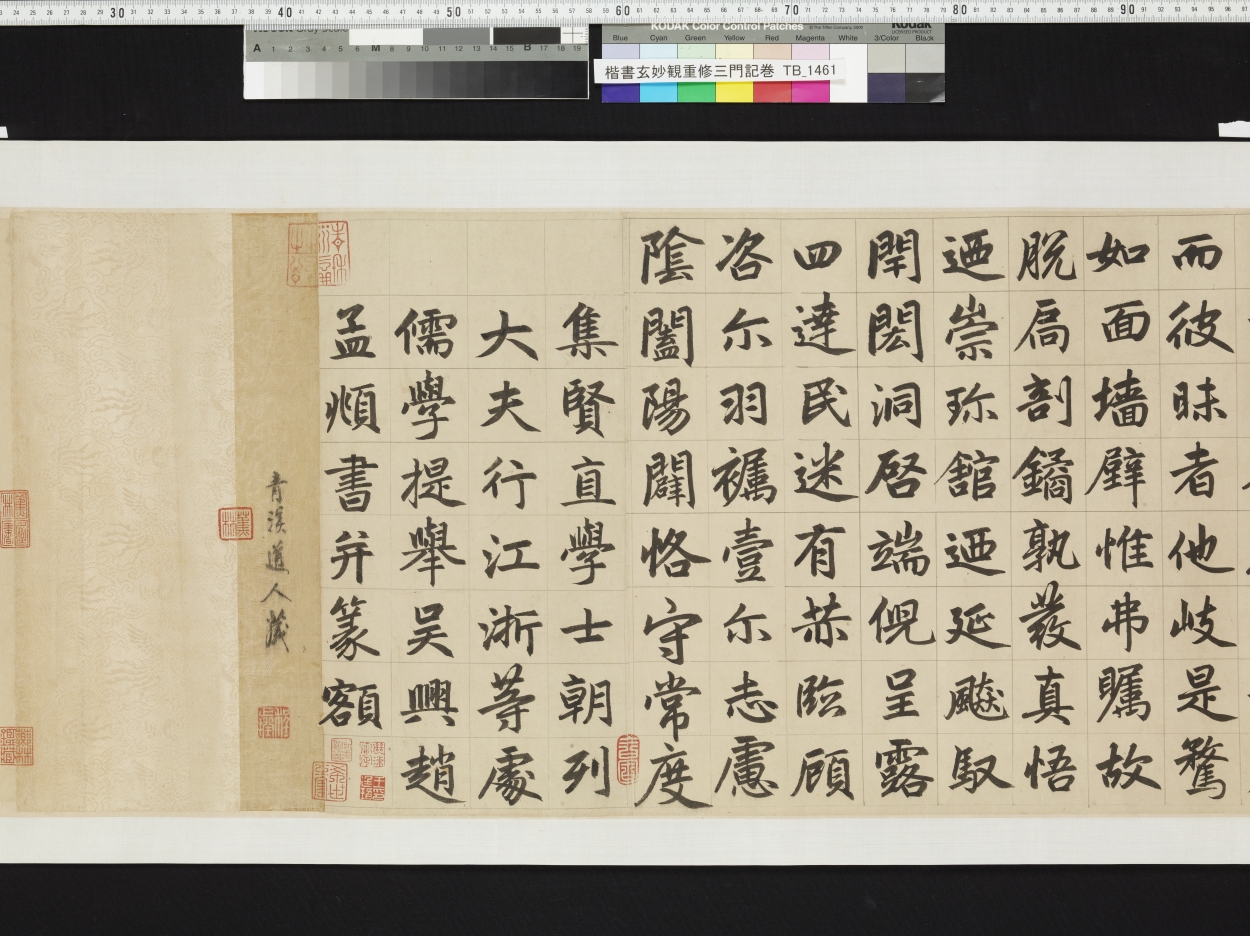Click the calligraphy character 朝
This screenshot has height=936, width=1250.
[x=586, y=699]
